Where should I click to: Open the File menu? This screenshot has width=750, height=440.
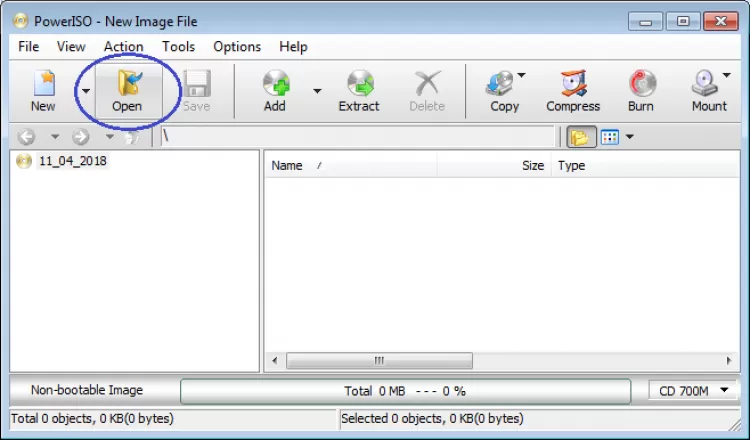coord(29,47)
